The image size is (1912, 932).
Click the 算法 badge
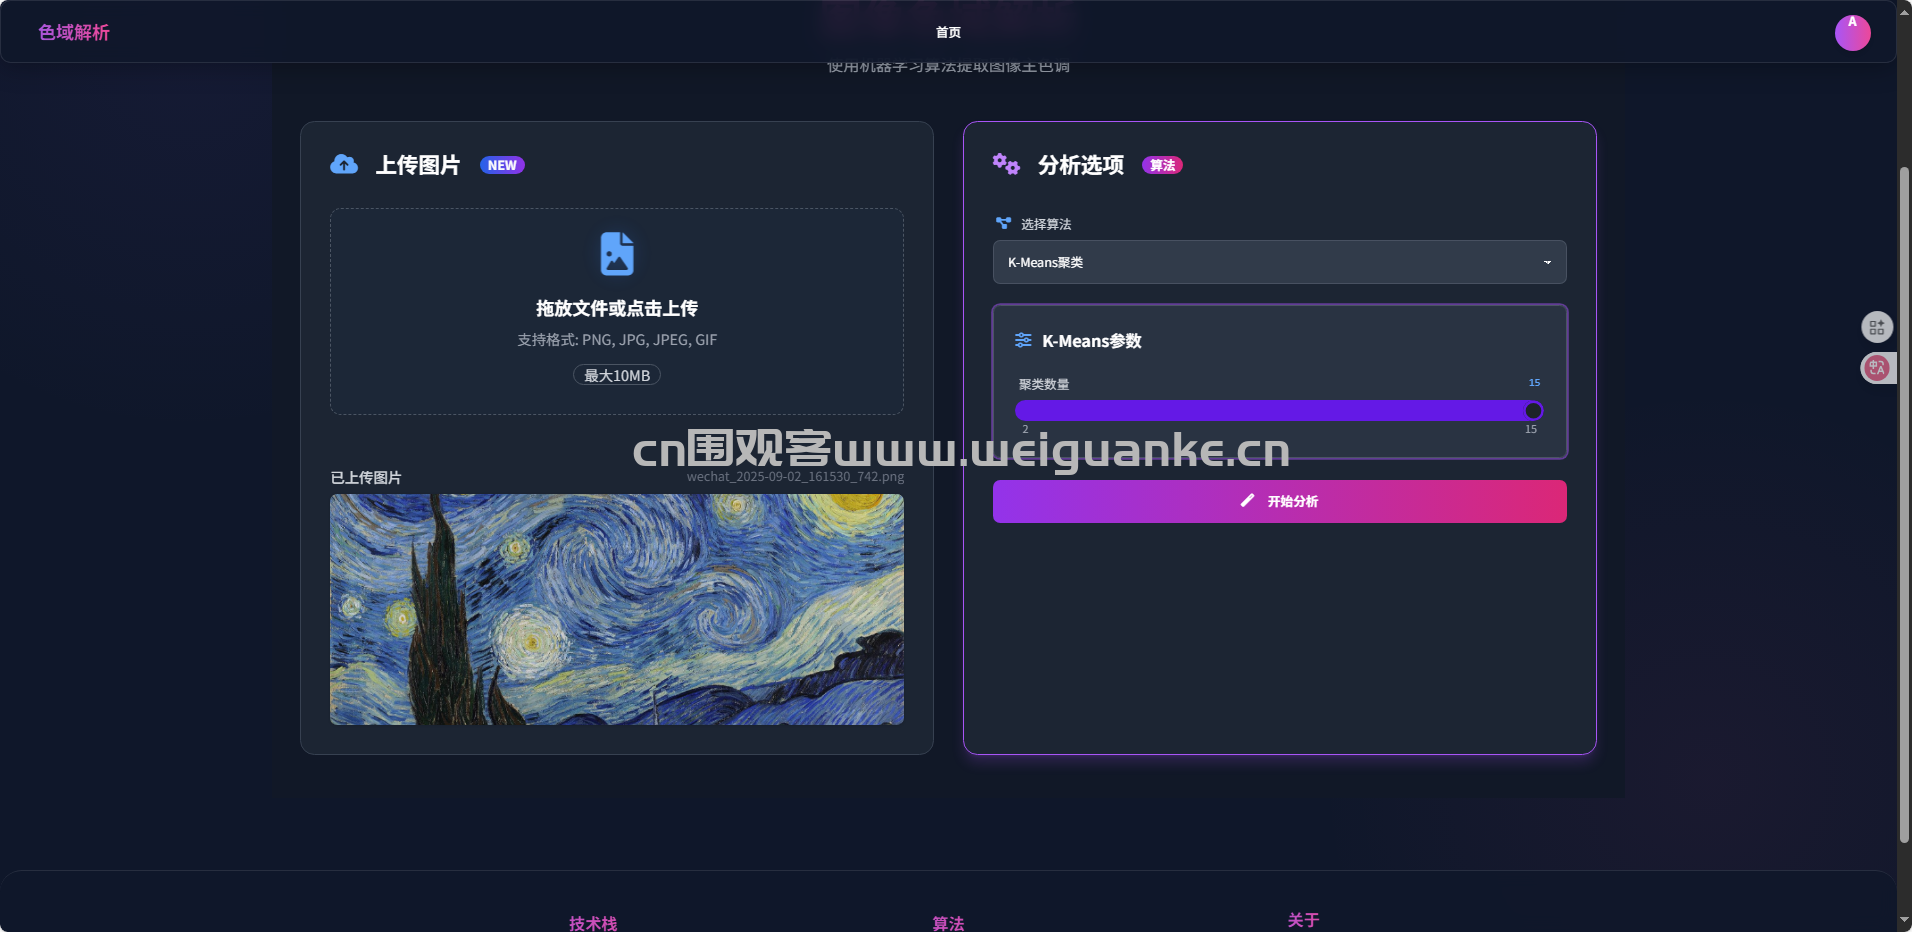tap(1162, 165)
